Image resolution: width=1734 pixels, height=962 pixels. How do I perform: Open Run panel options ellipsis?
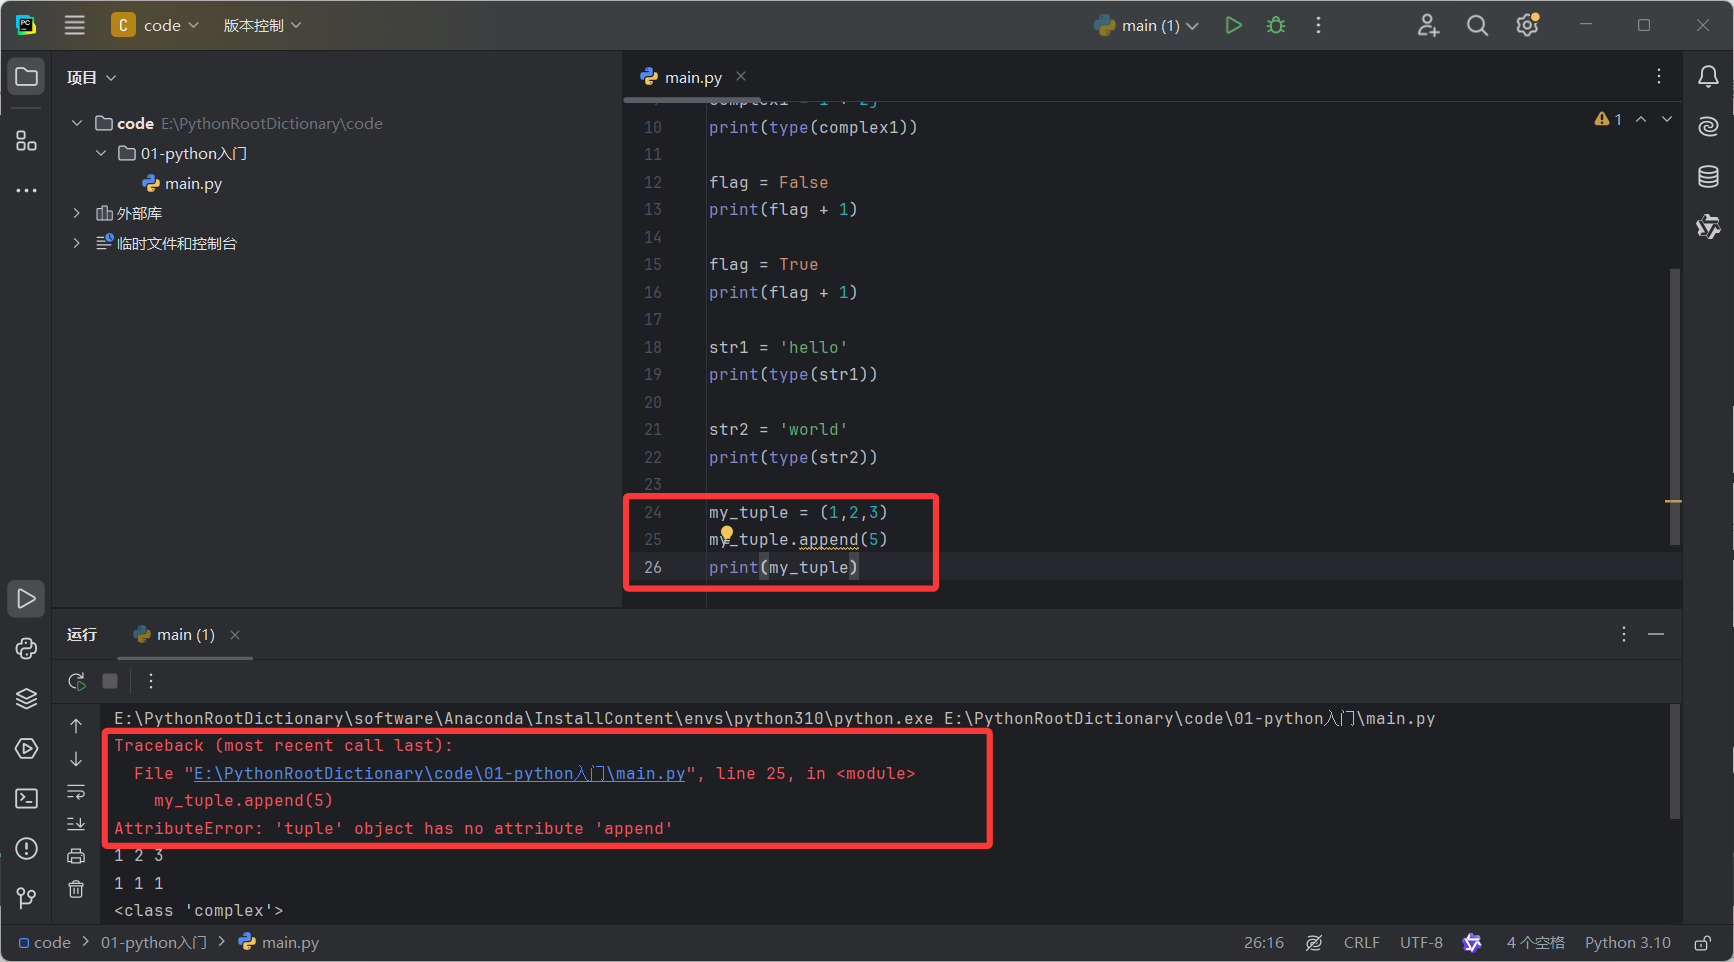point(1624,634)
